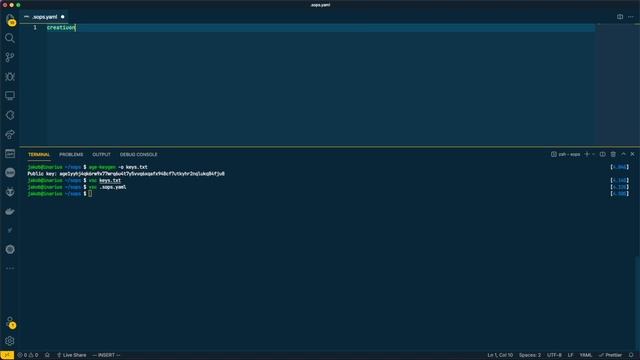The height and width of the screenshot is (360, 640).
Task: Click the Prettier status item
Action: (x=610, y=355)
